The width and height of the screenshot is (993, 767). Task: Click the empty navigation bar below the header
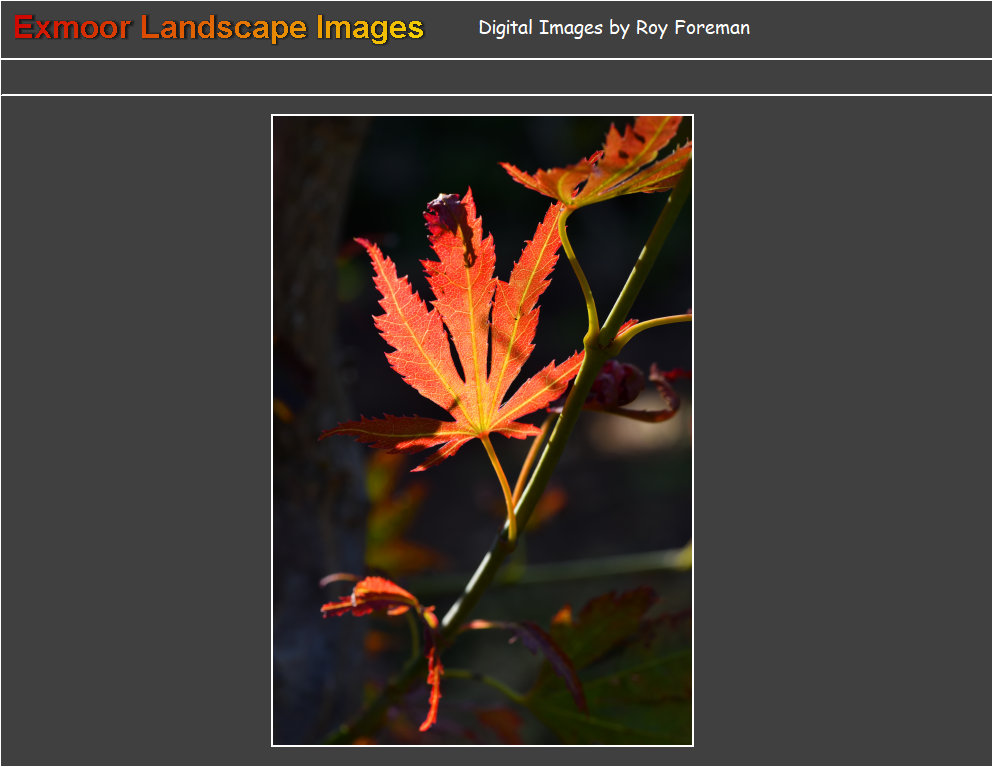(x=496, y=77)
